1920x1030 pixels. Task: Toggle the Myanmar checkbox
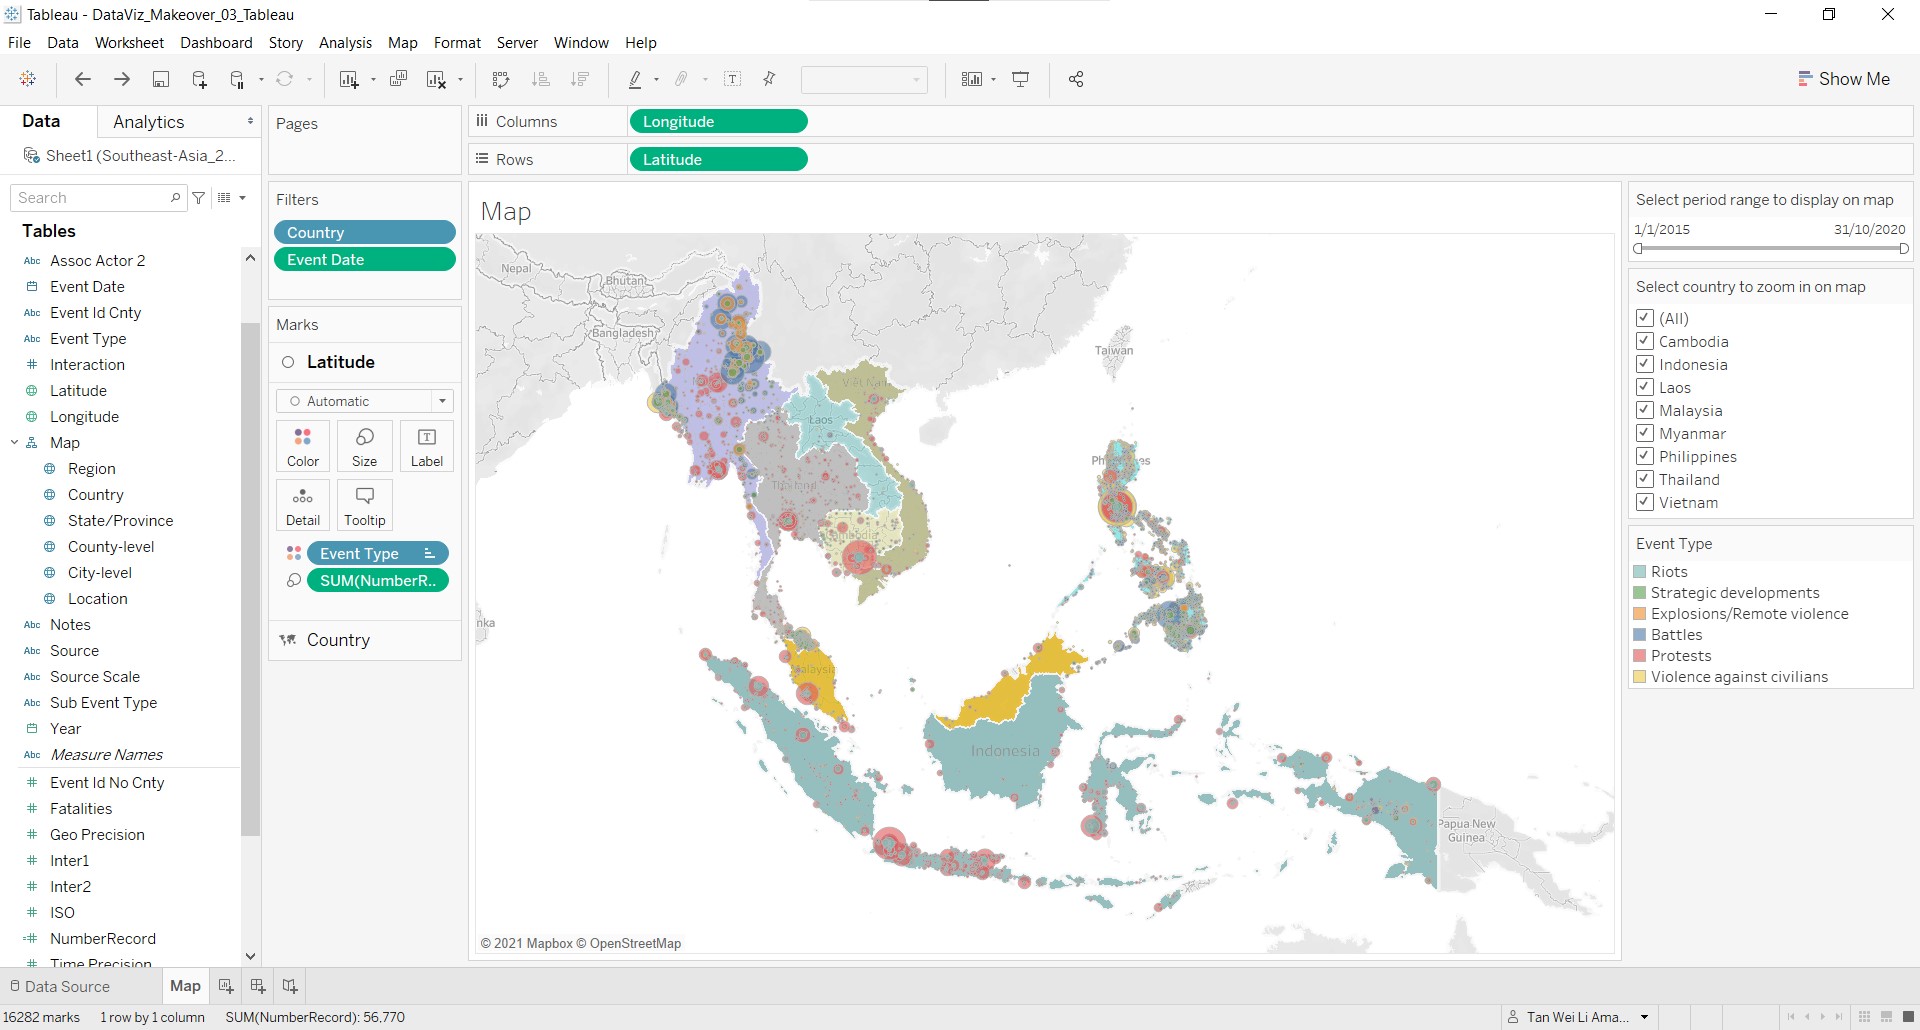coord(1645,433)
